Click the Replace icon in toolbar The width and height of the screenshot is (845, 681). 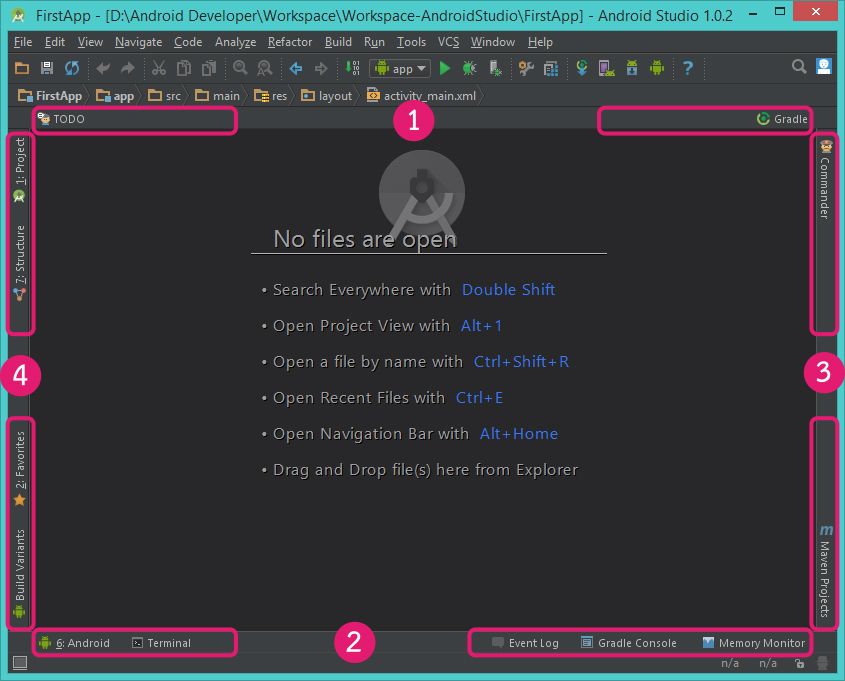click(265, 68)
